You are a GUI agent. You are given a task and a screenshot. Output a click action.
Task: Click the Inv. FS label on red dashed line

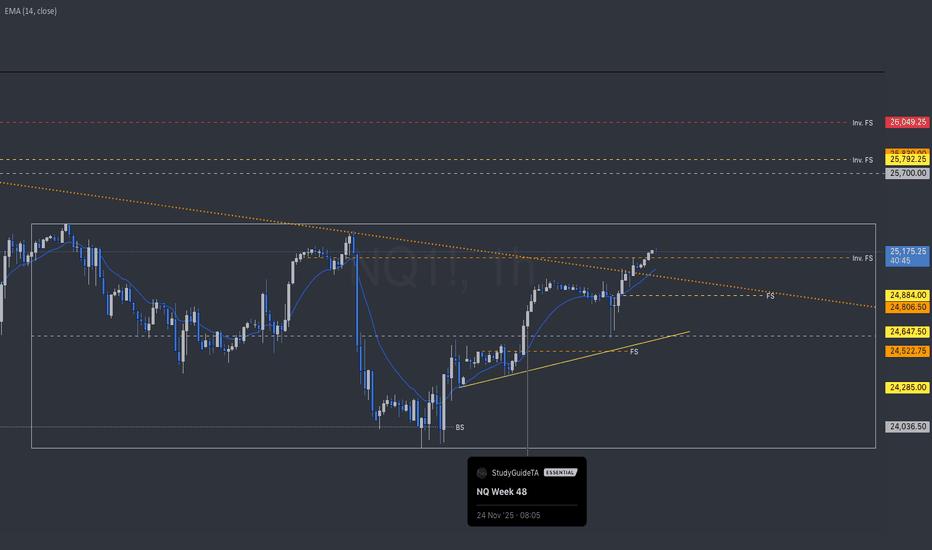[x=862, y=123]
